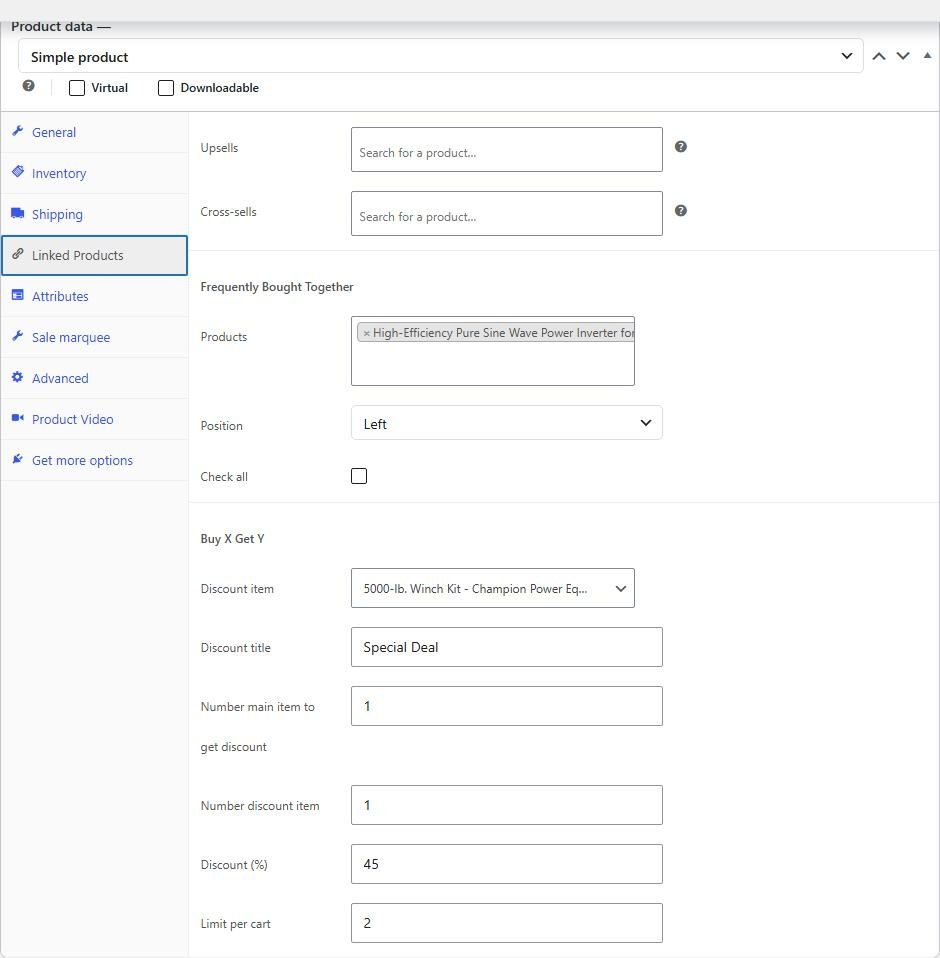Go to the Shipping tab
Screen dimensions: 940x958
tap(95, 214)
